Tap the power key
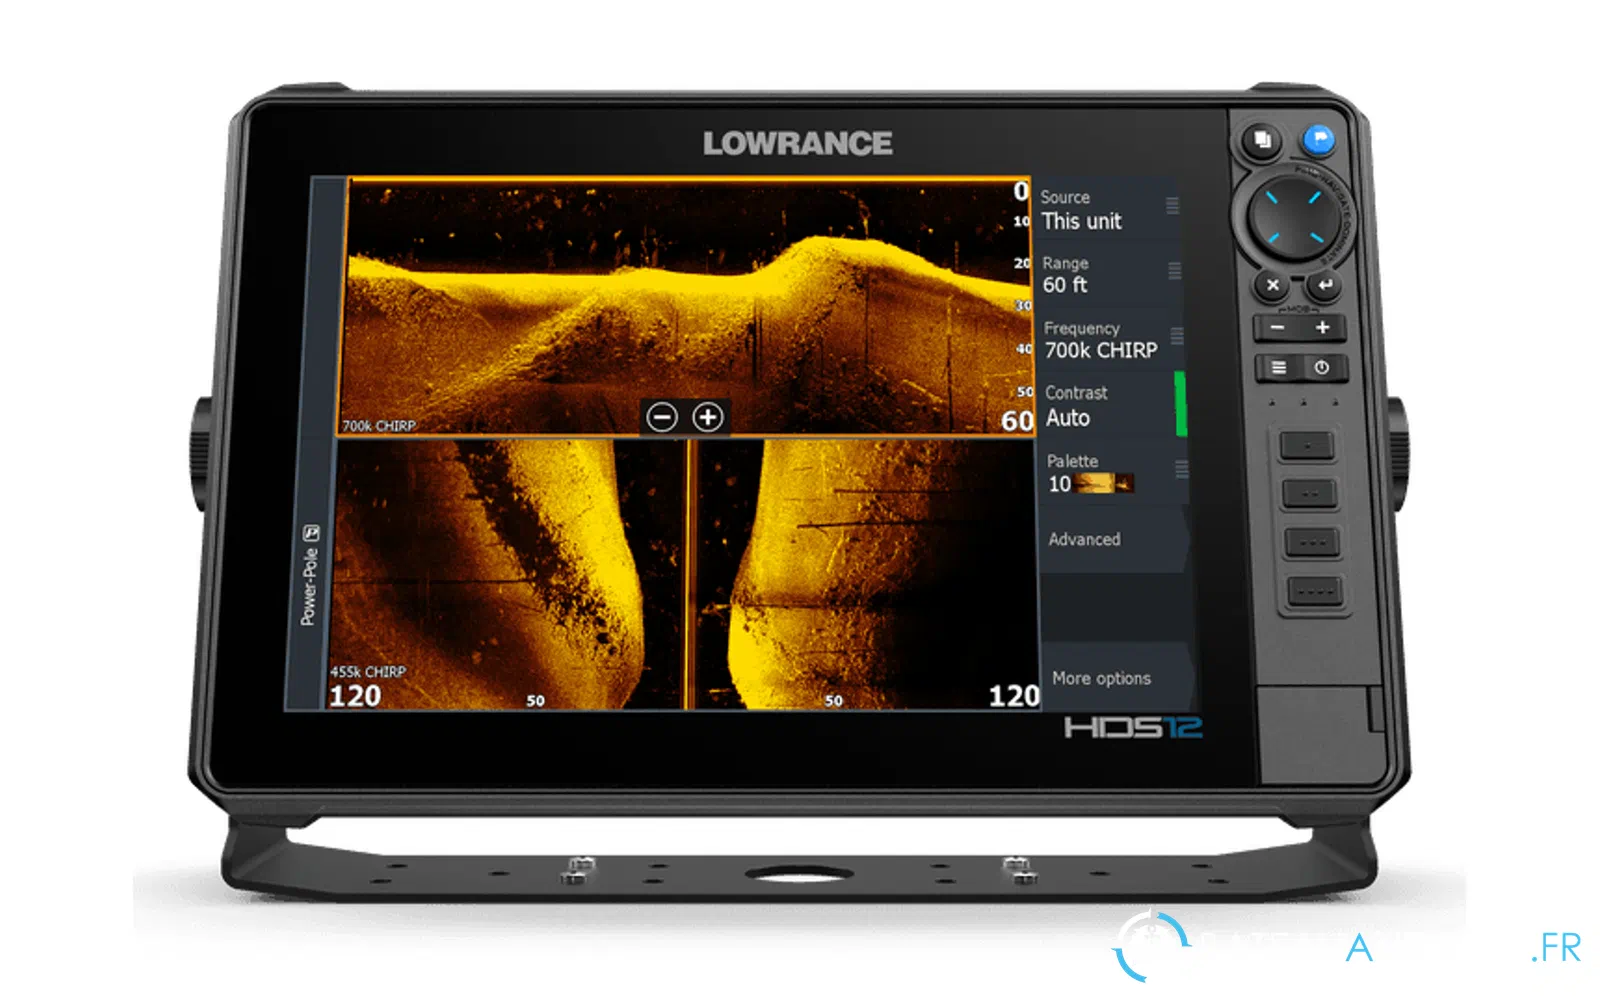This screenshot has height=1000, width=1600. 1322,368
